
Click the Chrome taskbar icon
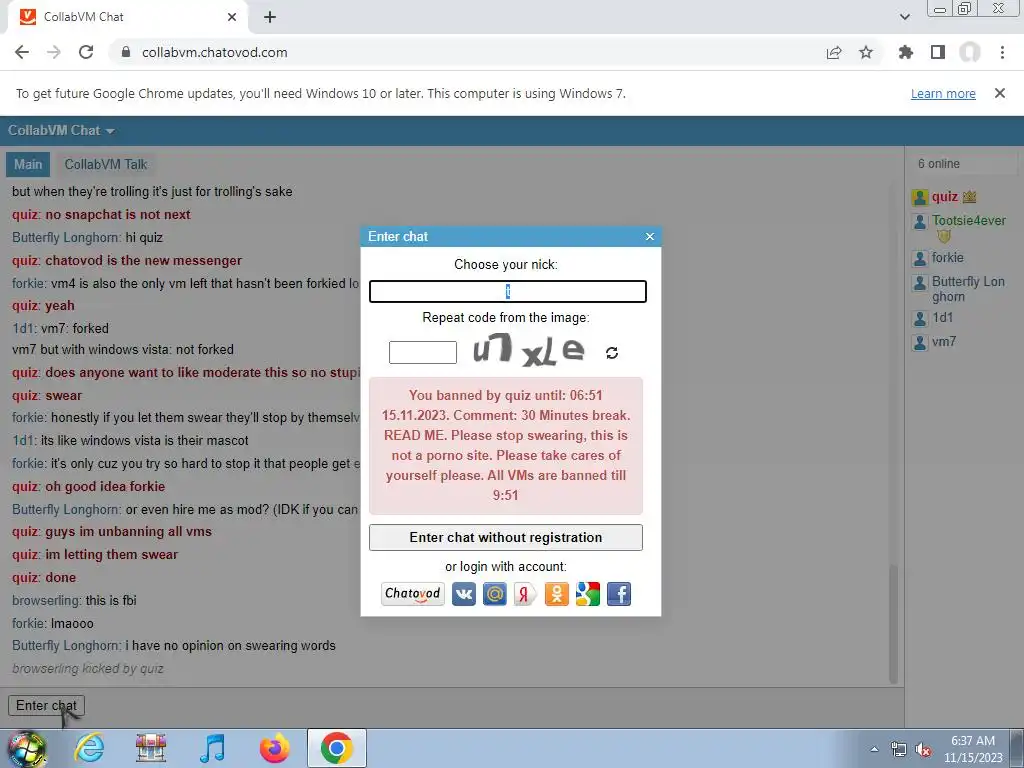pyautogui.click(x=336, y=748)
